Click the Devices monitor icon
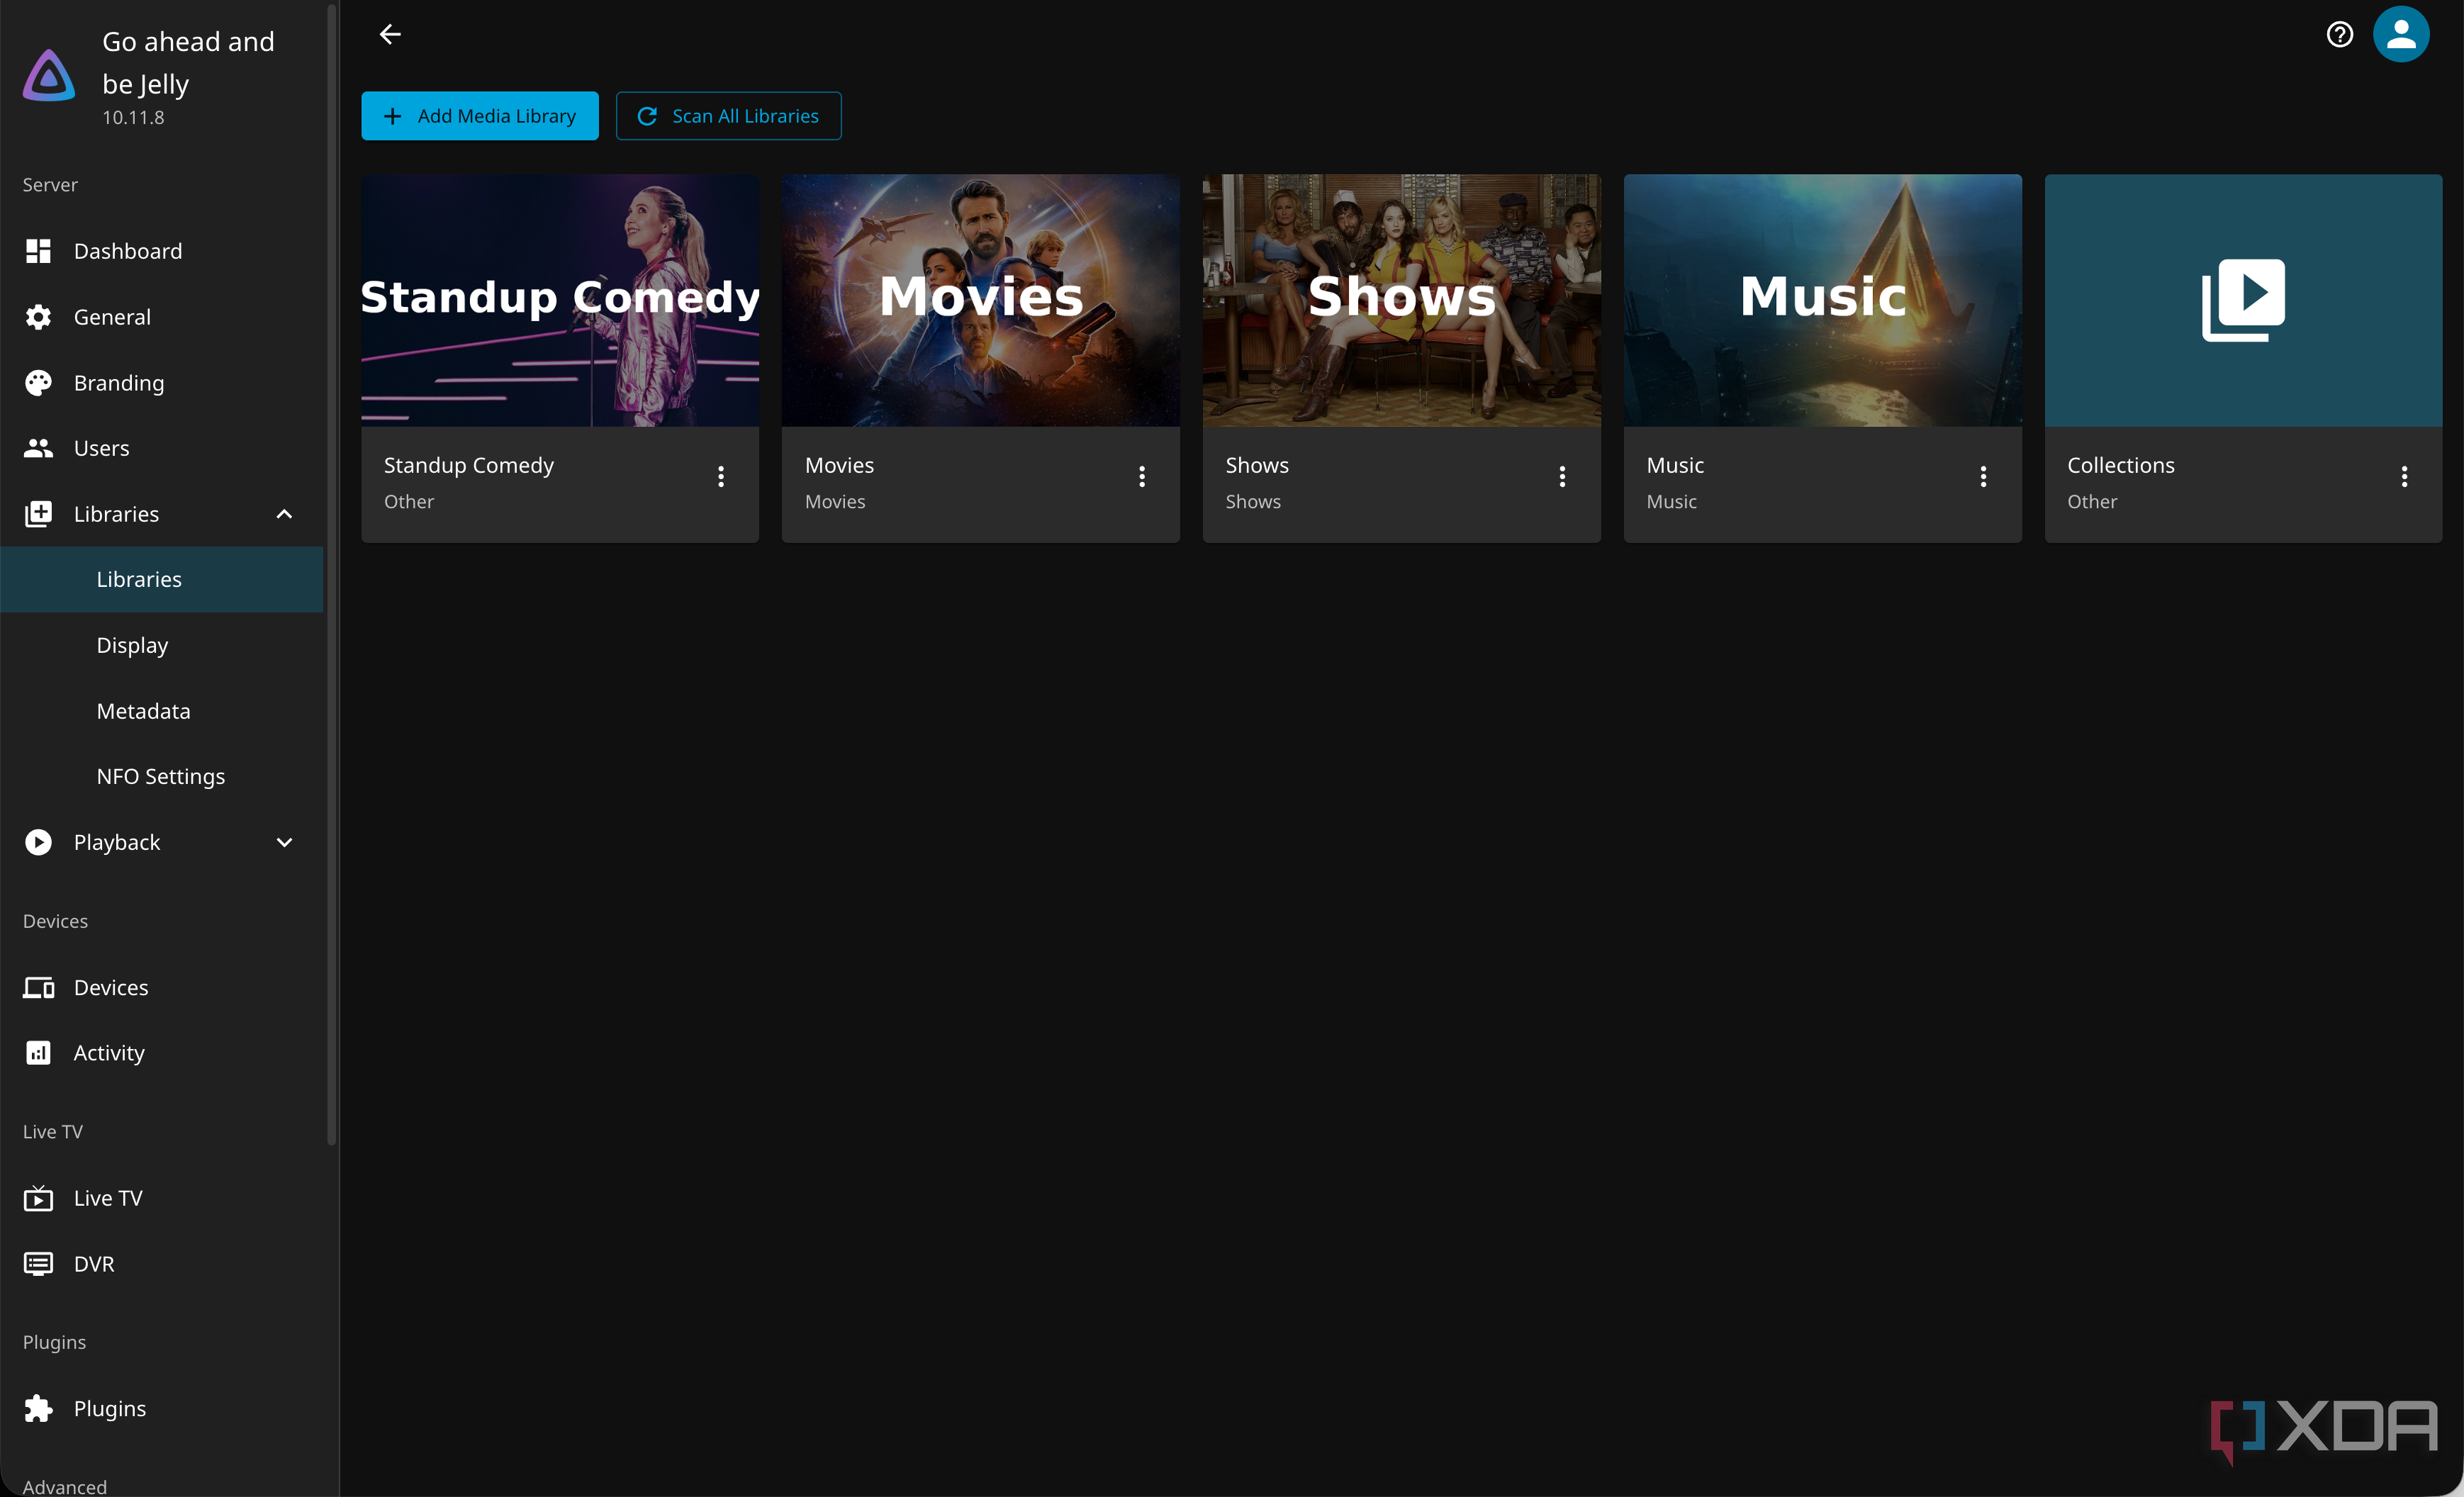Viewport: 2464px width, 1497px height. (38, 987)
